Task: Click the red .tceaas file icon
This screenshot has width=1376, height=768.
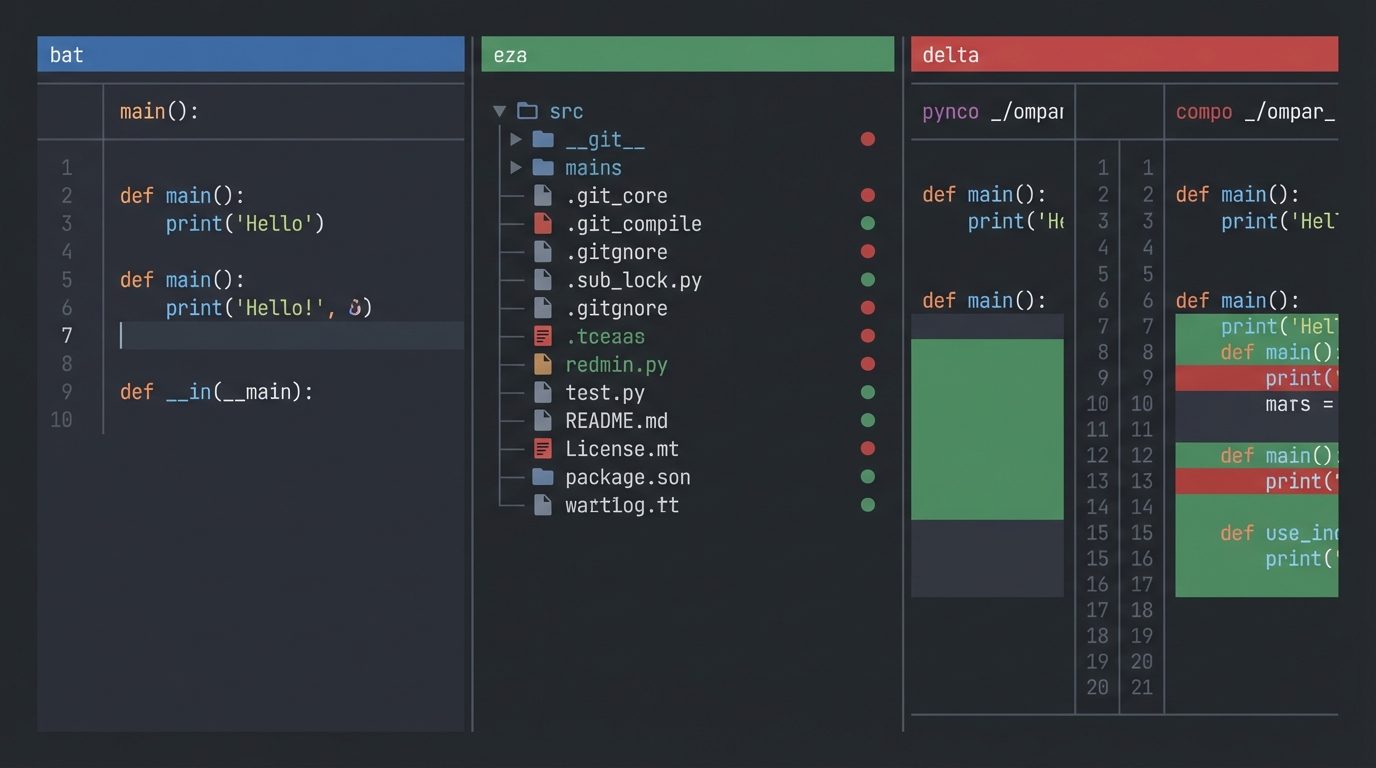Action: pos(543,336)
